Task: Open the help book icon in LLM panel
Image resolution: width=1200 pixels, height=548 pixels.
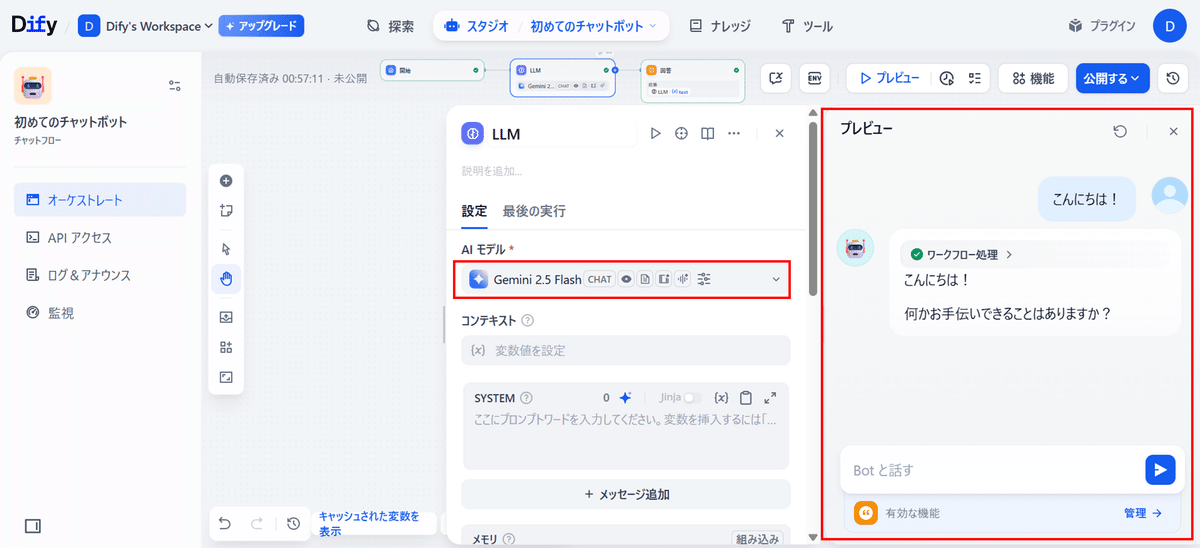Action: [708, 133]
